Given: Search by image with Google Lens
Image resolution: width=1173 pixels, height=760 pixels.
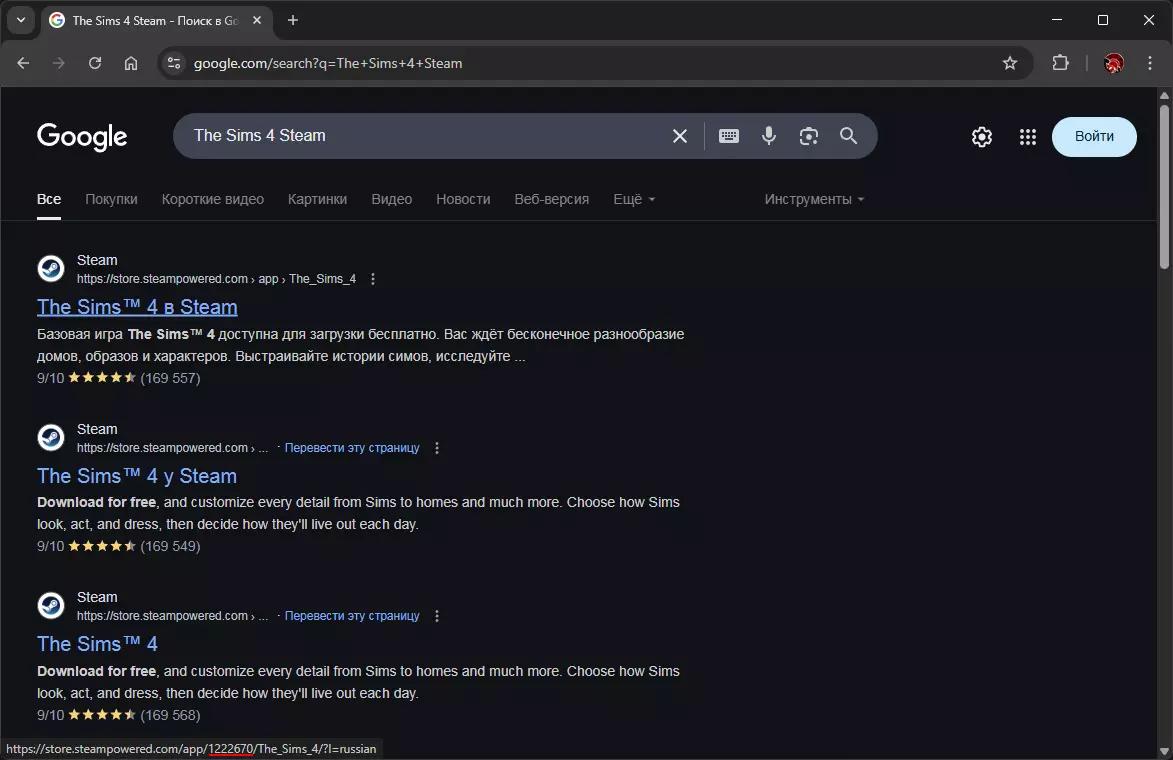Looking at the screenshot, I should pos(808,136).
